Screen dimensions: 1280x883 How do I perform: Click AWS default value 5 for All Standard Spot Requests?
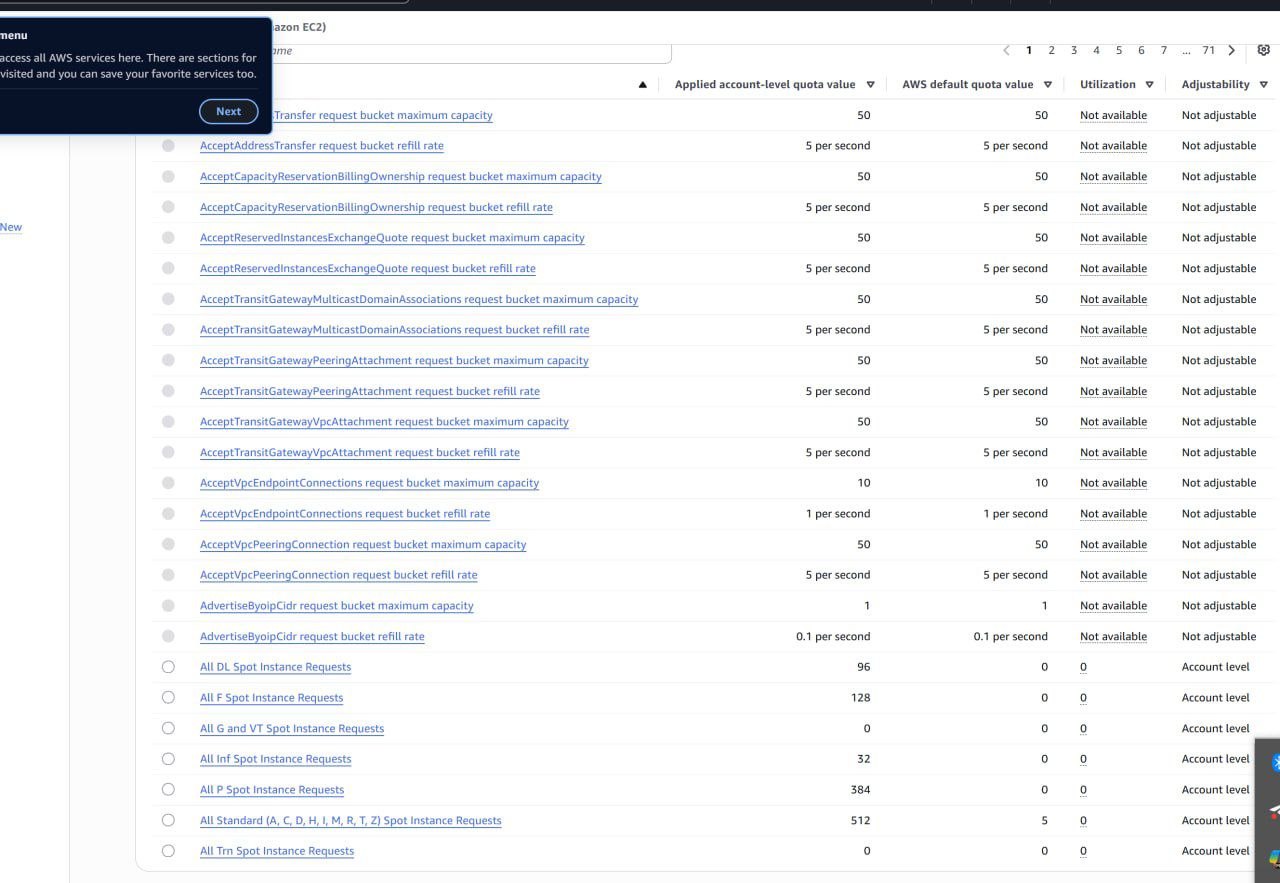(x=1045, y=820)
